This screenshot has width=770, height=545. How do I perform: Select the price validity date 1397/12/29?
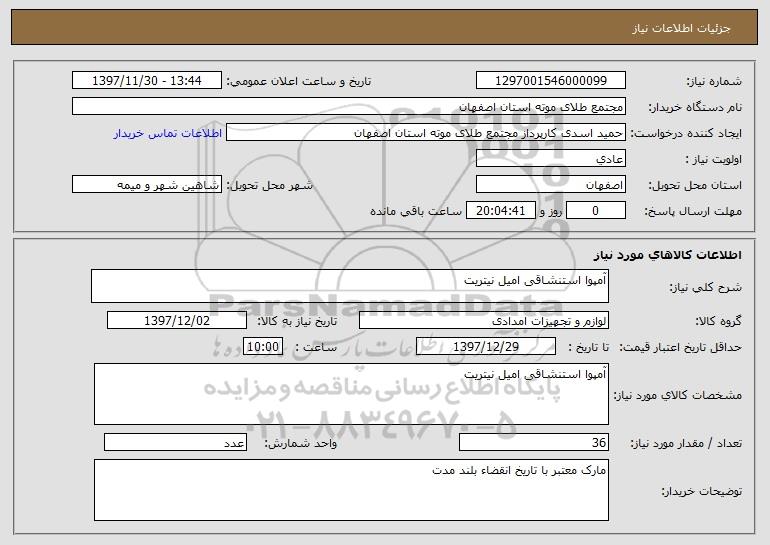point(486,347)
